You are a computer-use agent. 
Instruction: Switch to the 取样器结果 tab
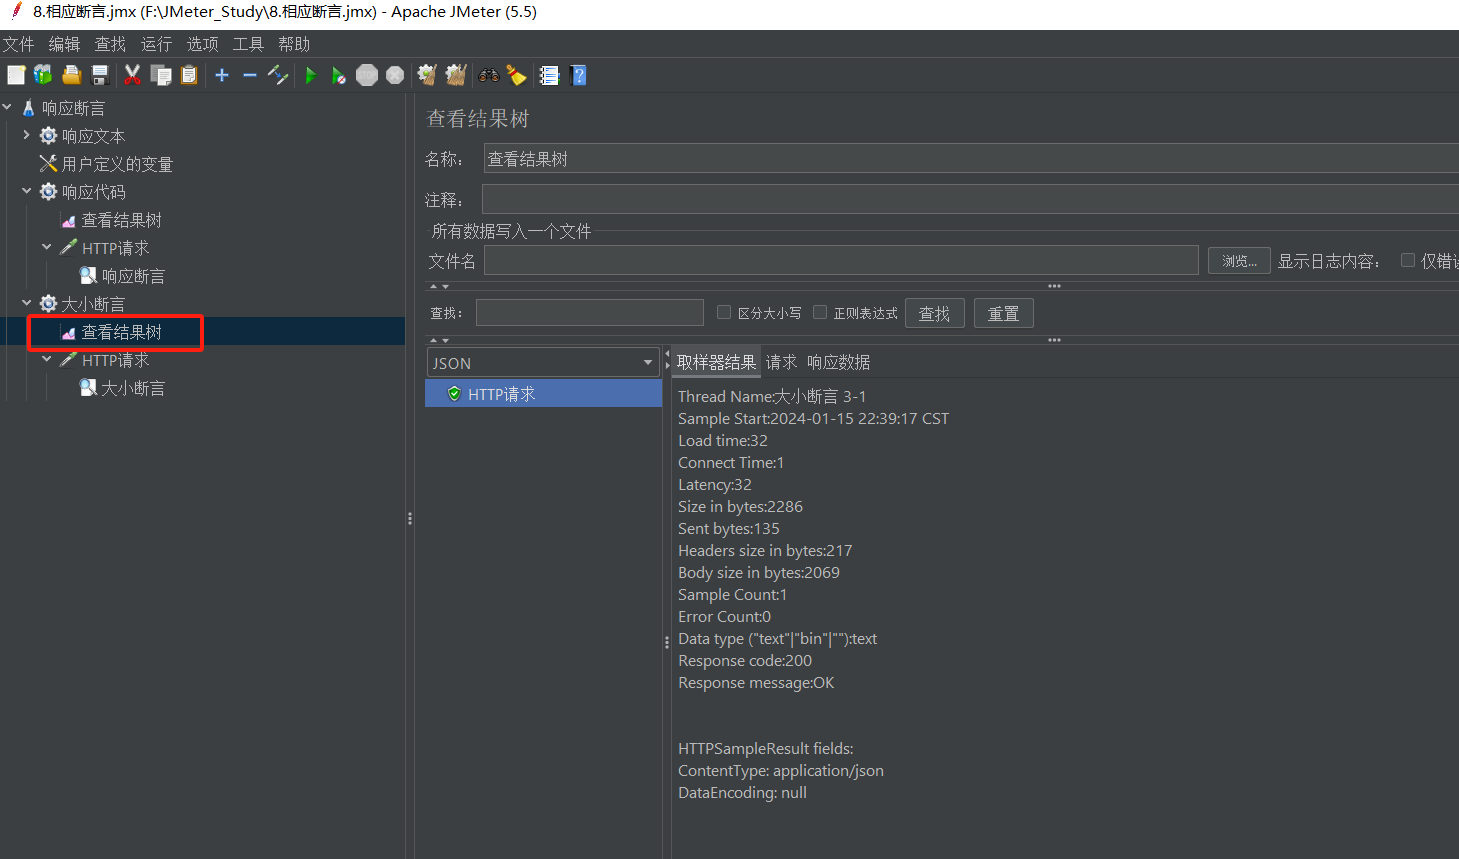tap(716, 362)
